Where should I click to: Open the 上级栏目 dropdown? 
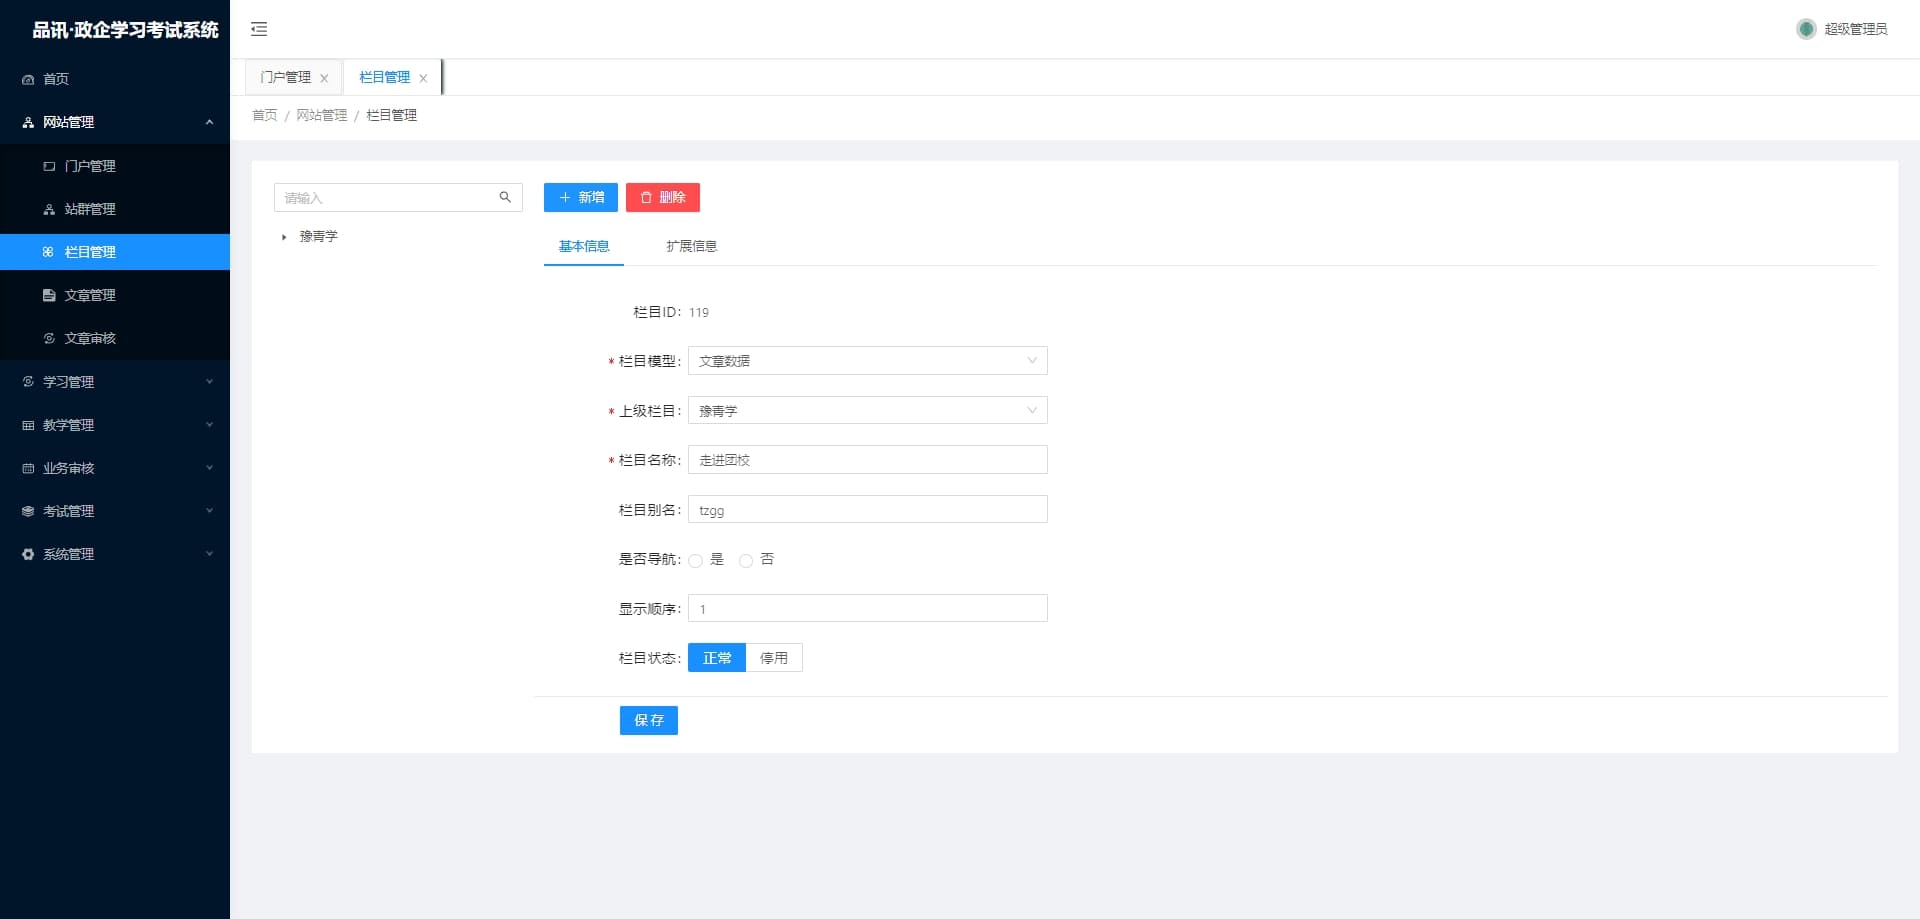(868, 411)
